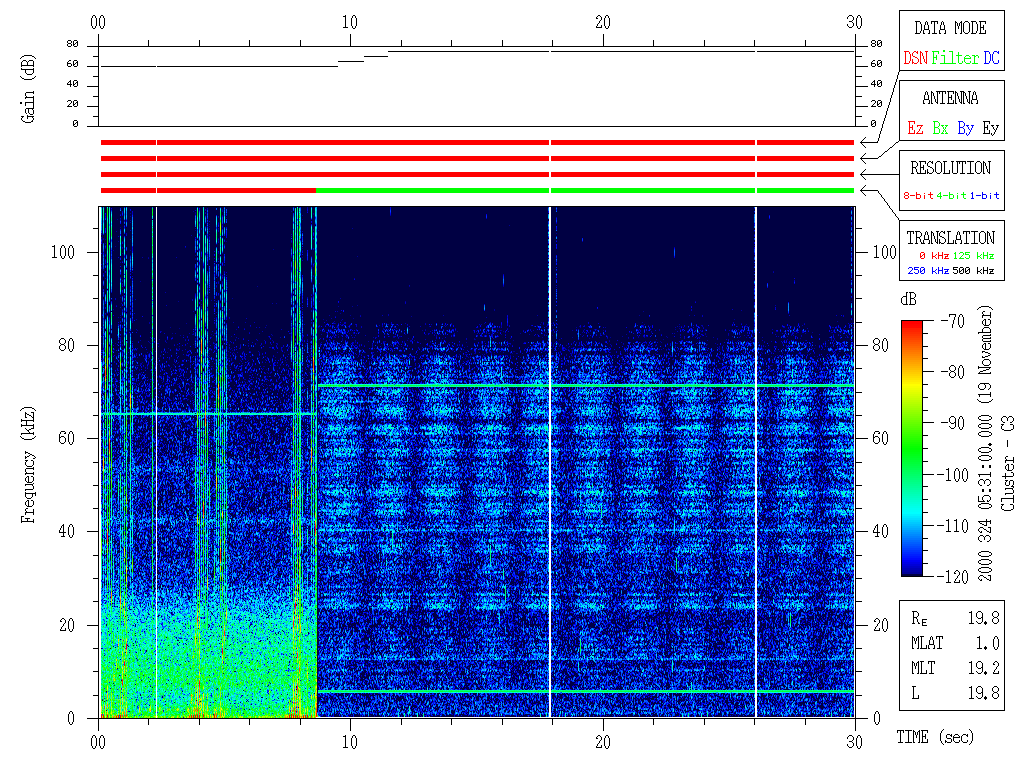Click the Frequency (kHz) axis label

click(x=30, y=460)
